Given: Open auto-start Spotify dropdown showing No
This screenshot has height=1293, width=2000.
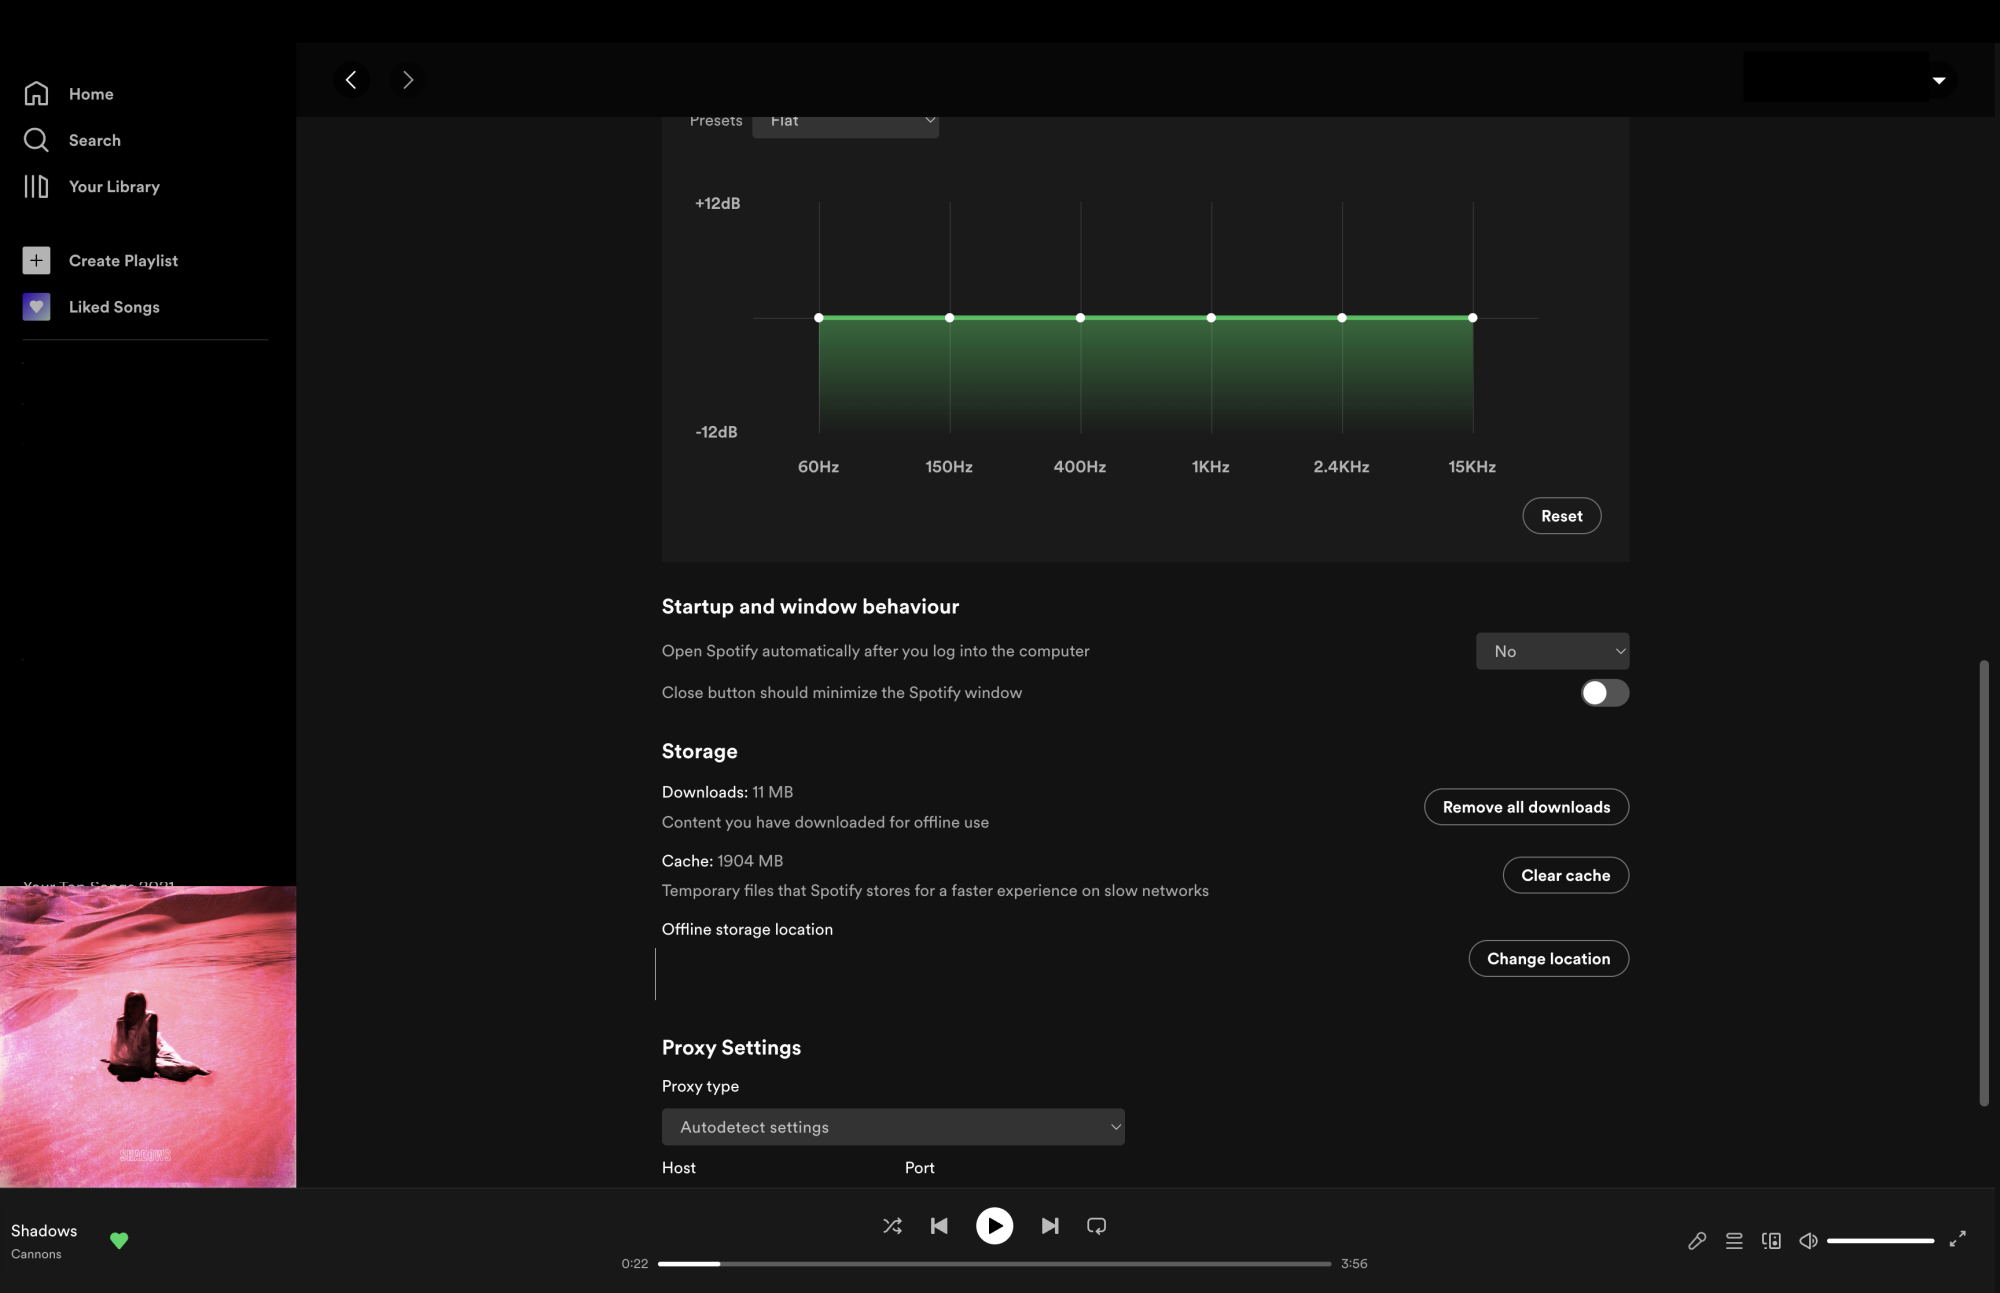Looking at the screenshot, I should pos(1552,651).
